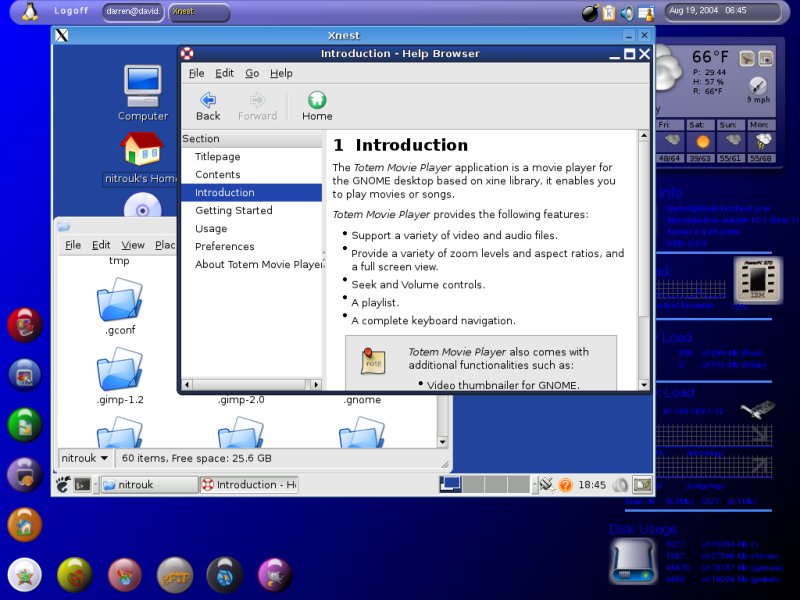Click the Introduction - Help taskbar button
800x600 pixels.
click(249, 485)
